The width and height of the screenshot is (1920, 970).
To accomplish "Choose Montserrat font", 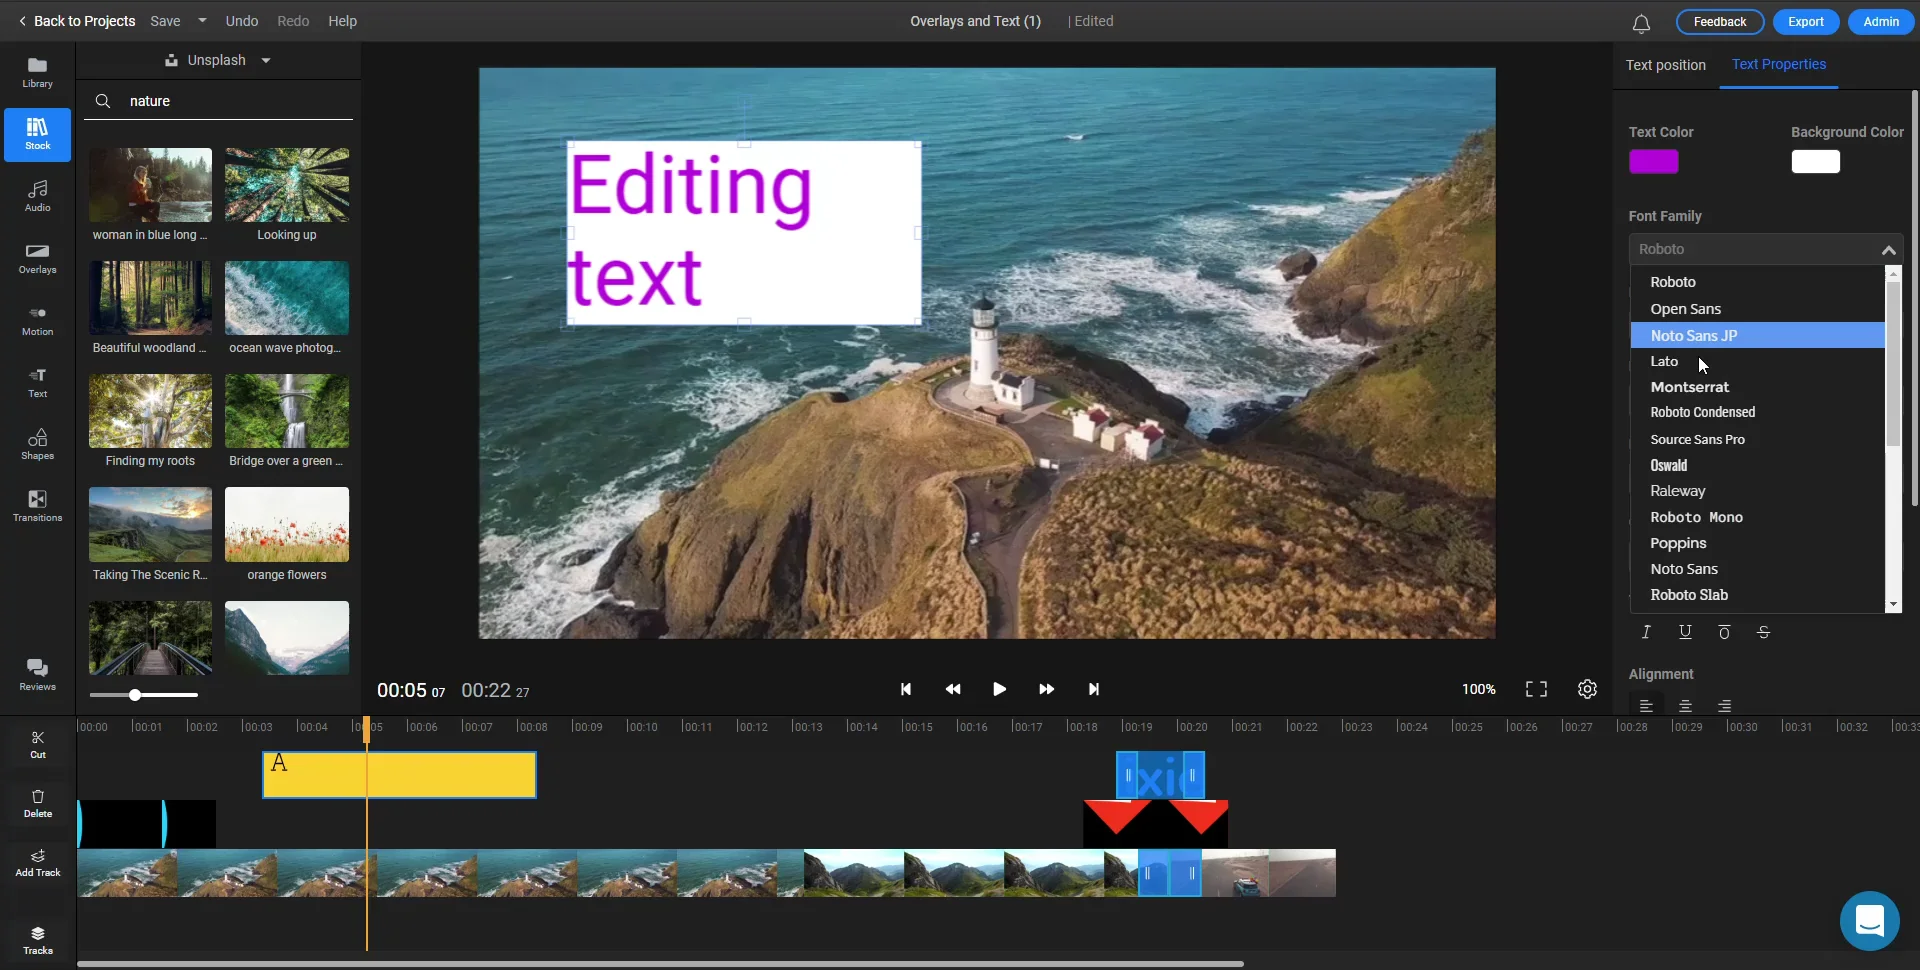I will pyautogui.click(x=1757, y=387).
